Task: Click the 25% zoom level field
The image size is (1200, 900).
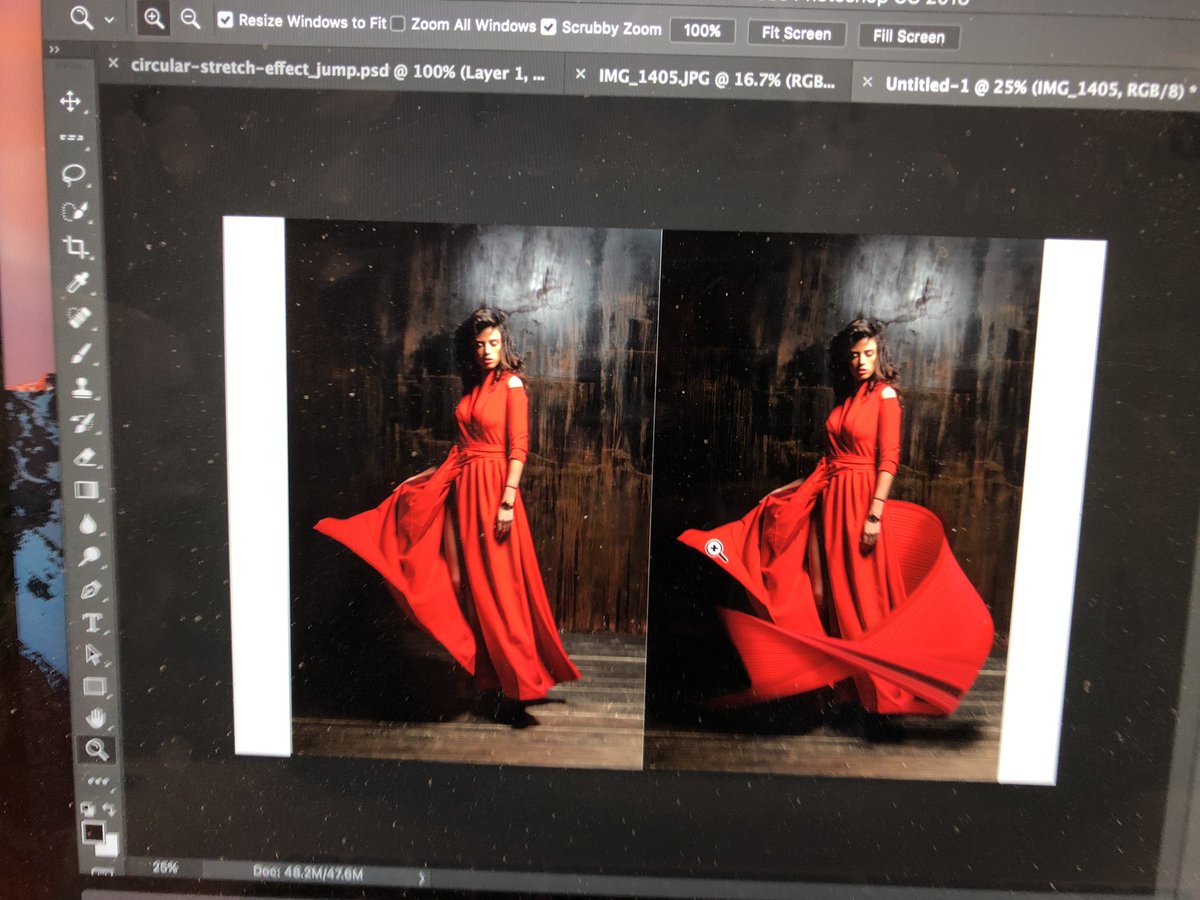Action: point(165,867)
